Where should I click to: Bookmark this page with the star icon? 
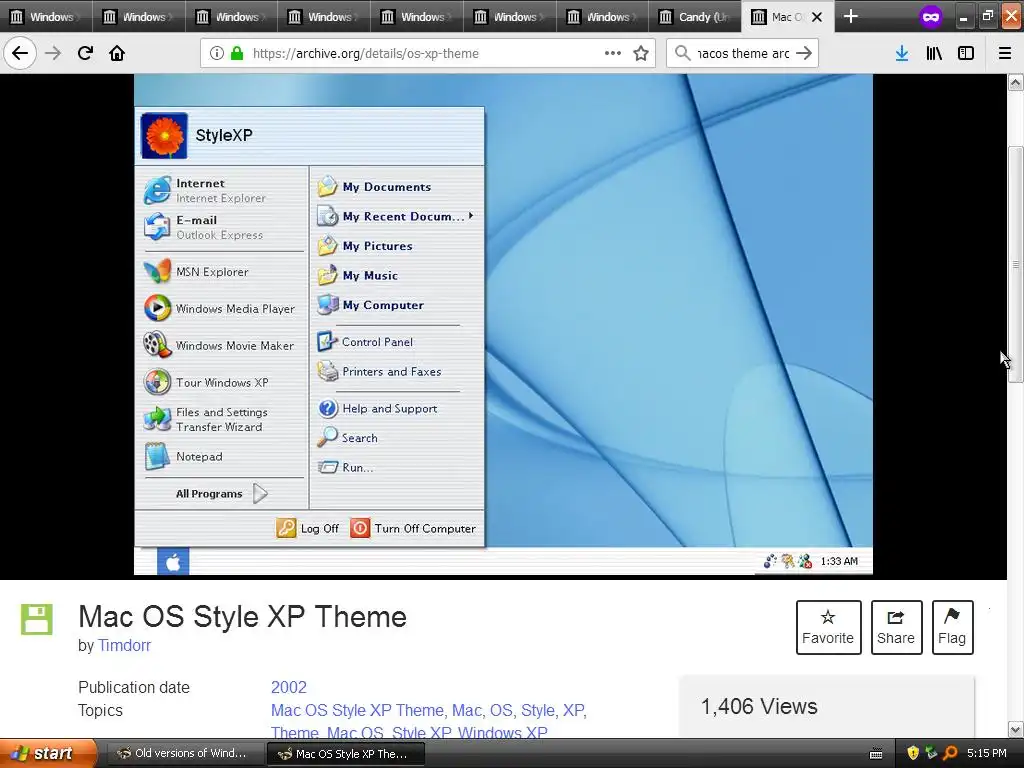[641, 53]
